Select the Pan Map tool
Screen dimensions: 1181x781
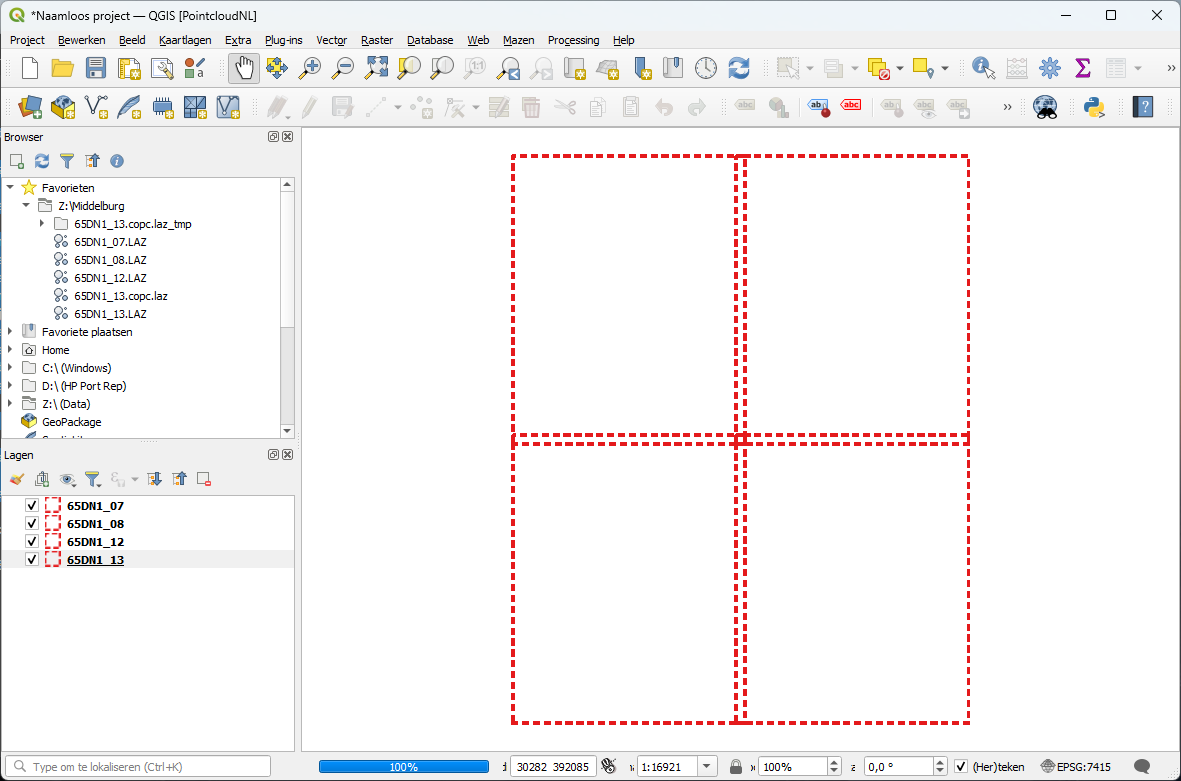(244, 67)
